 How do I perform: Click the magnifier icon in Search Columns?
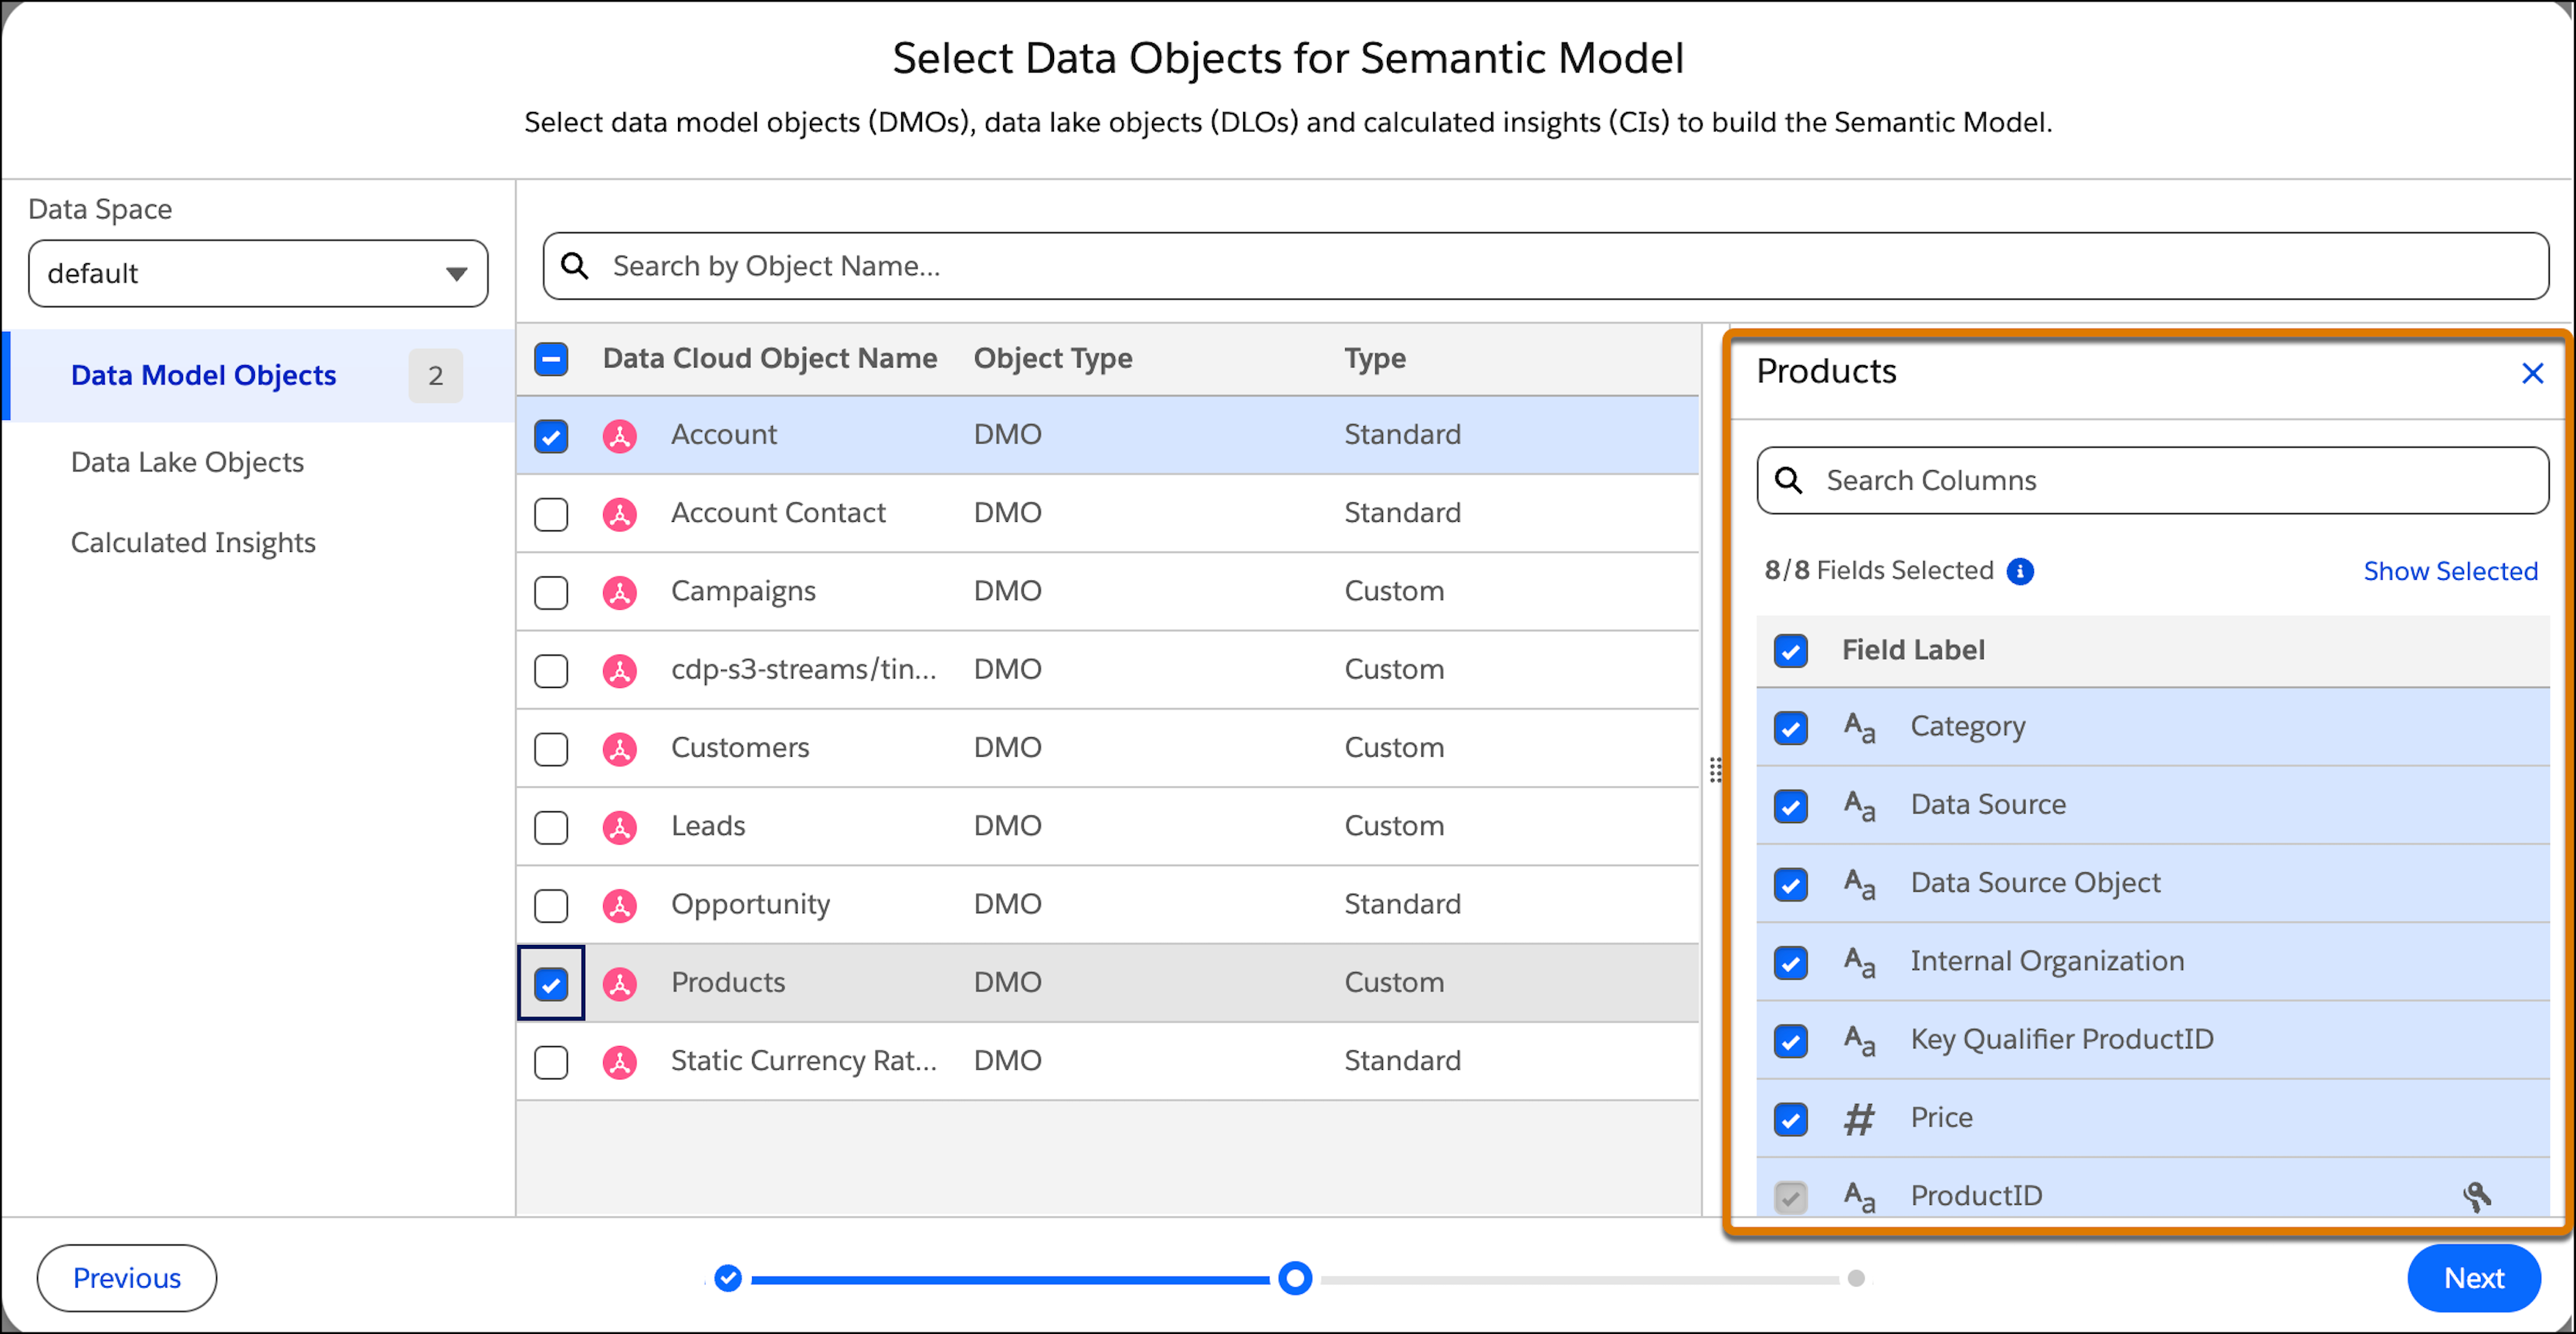coord(1789,481)
